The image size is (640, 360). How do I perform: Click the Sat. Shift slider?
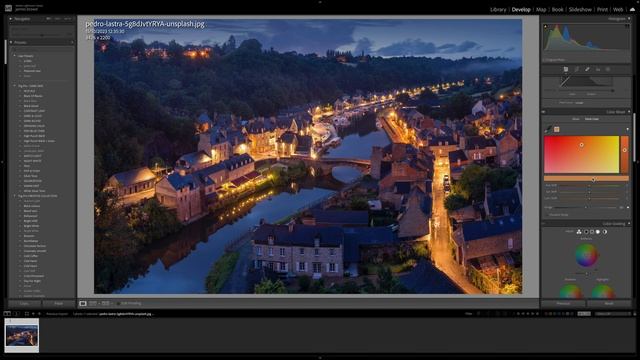[589, 192]
